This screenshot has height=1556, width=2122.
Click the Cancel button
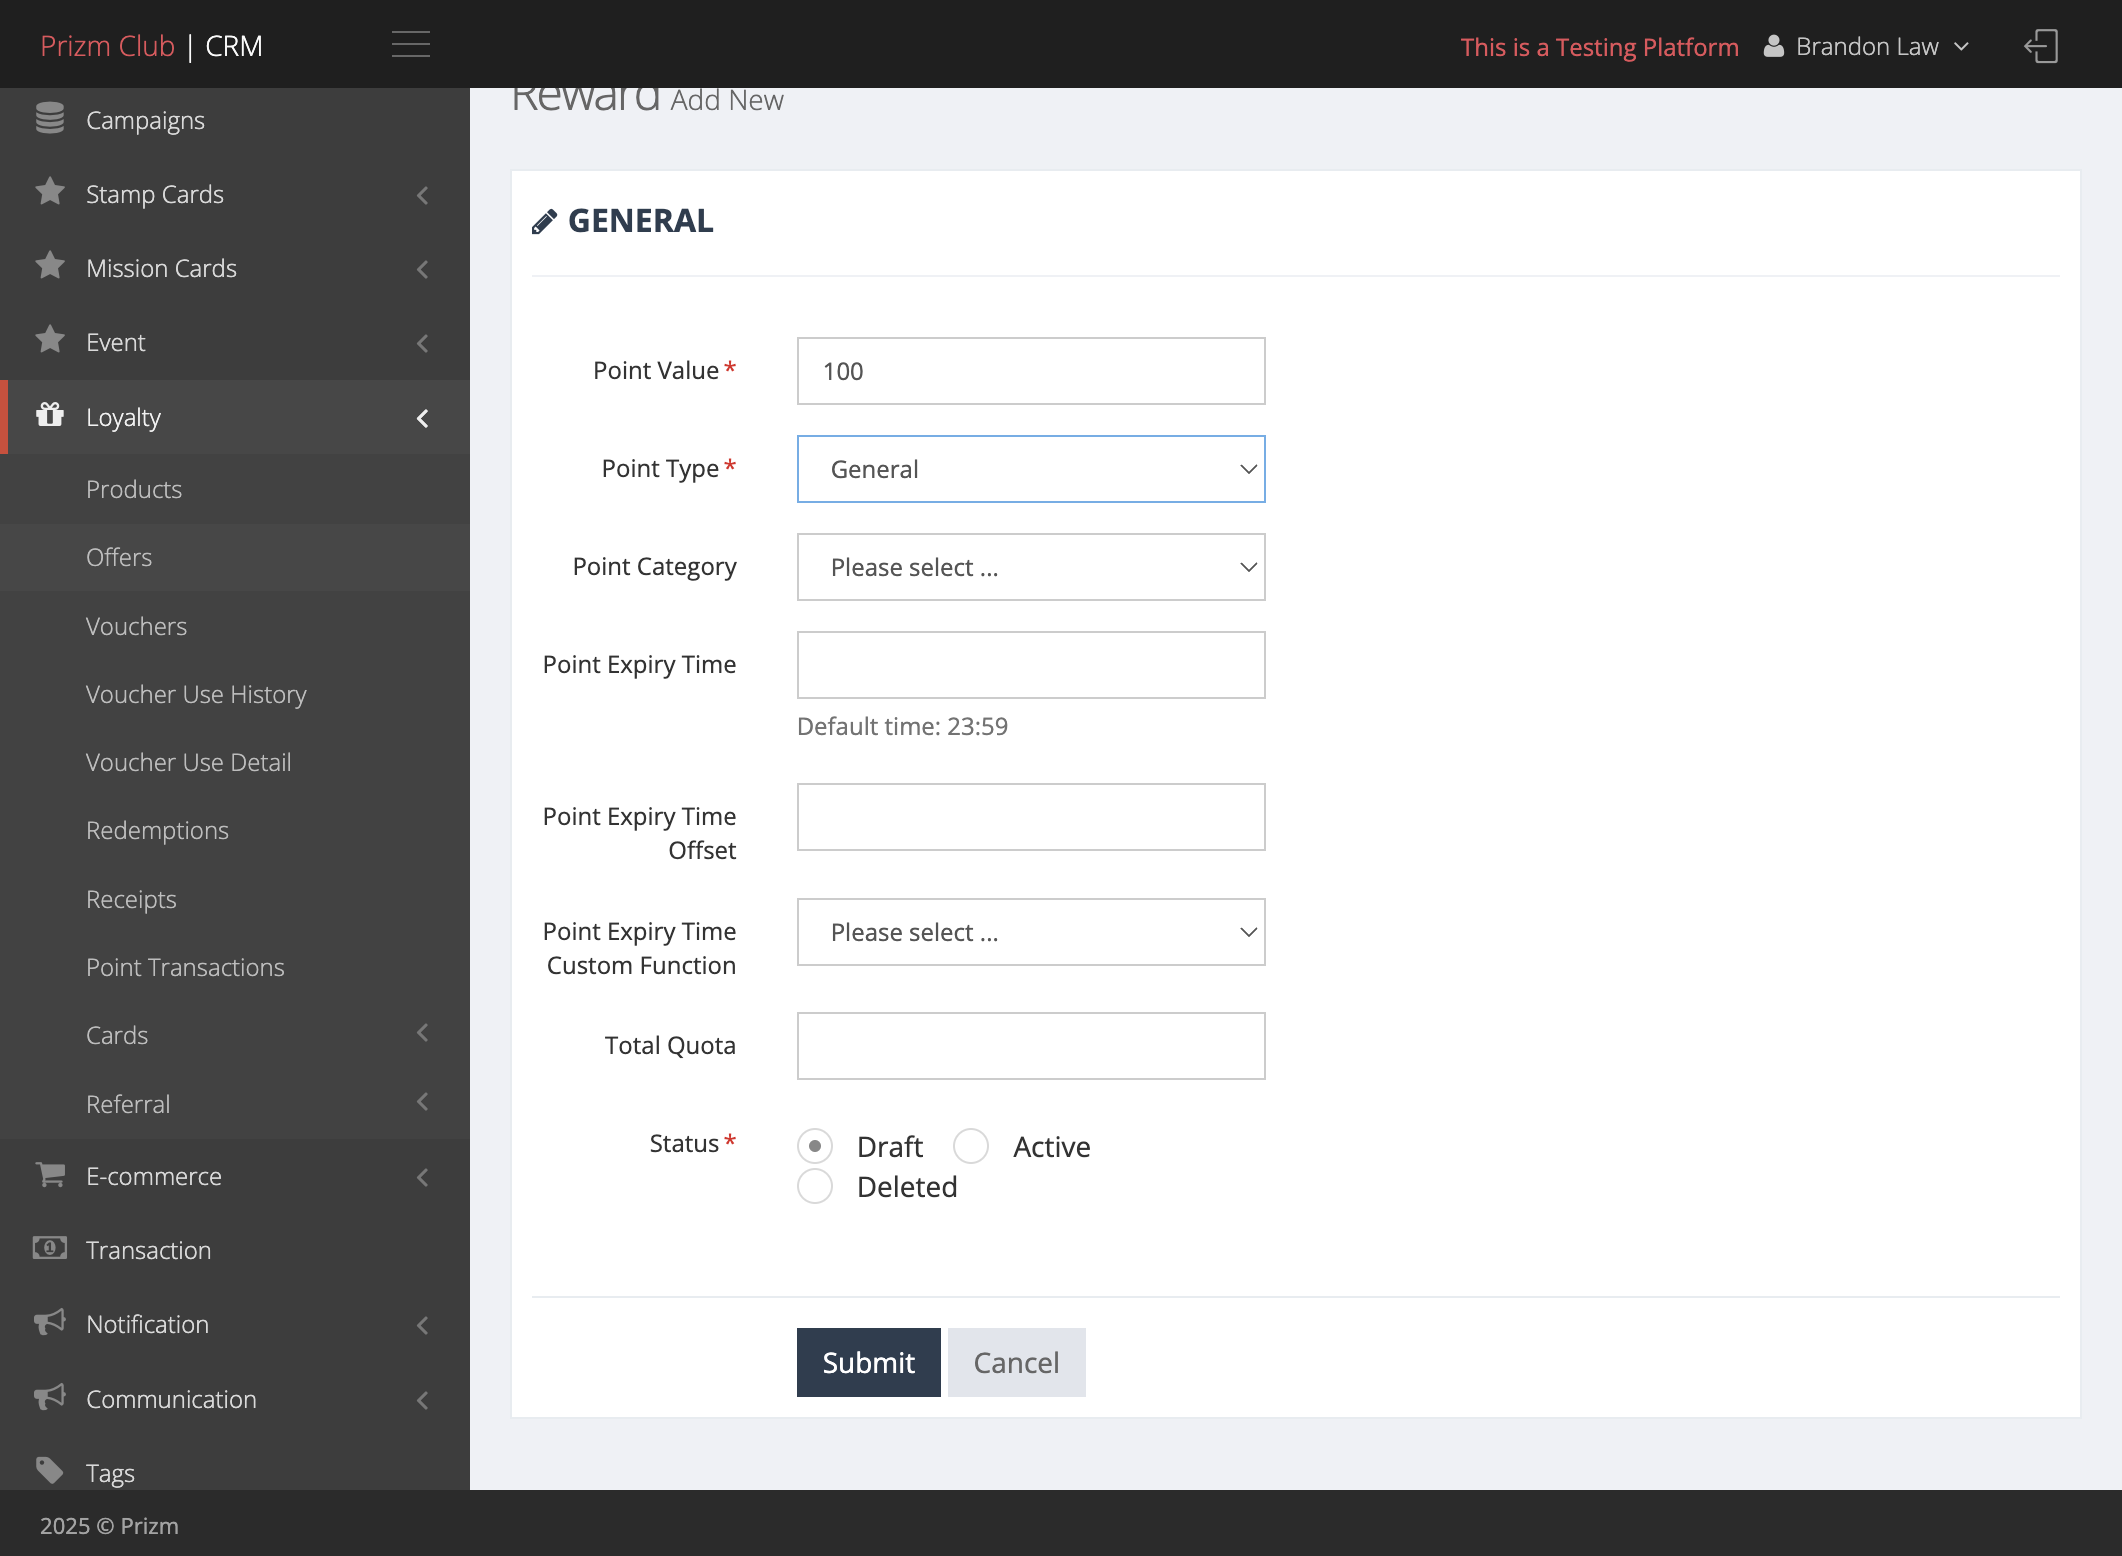click(1016, 1362)
